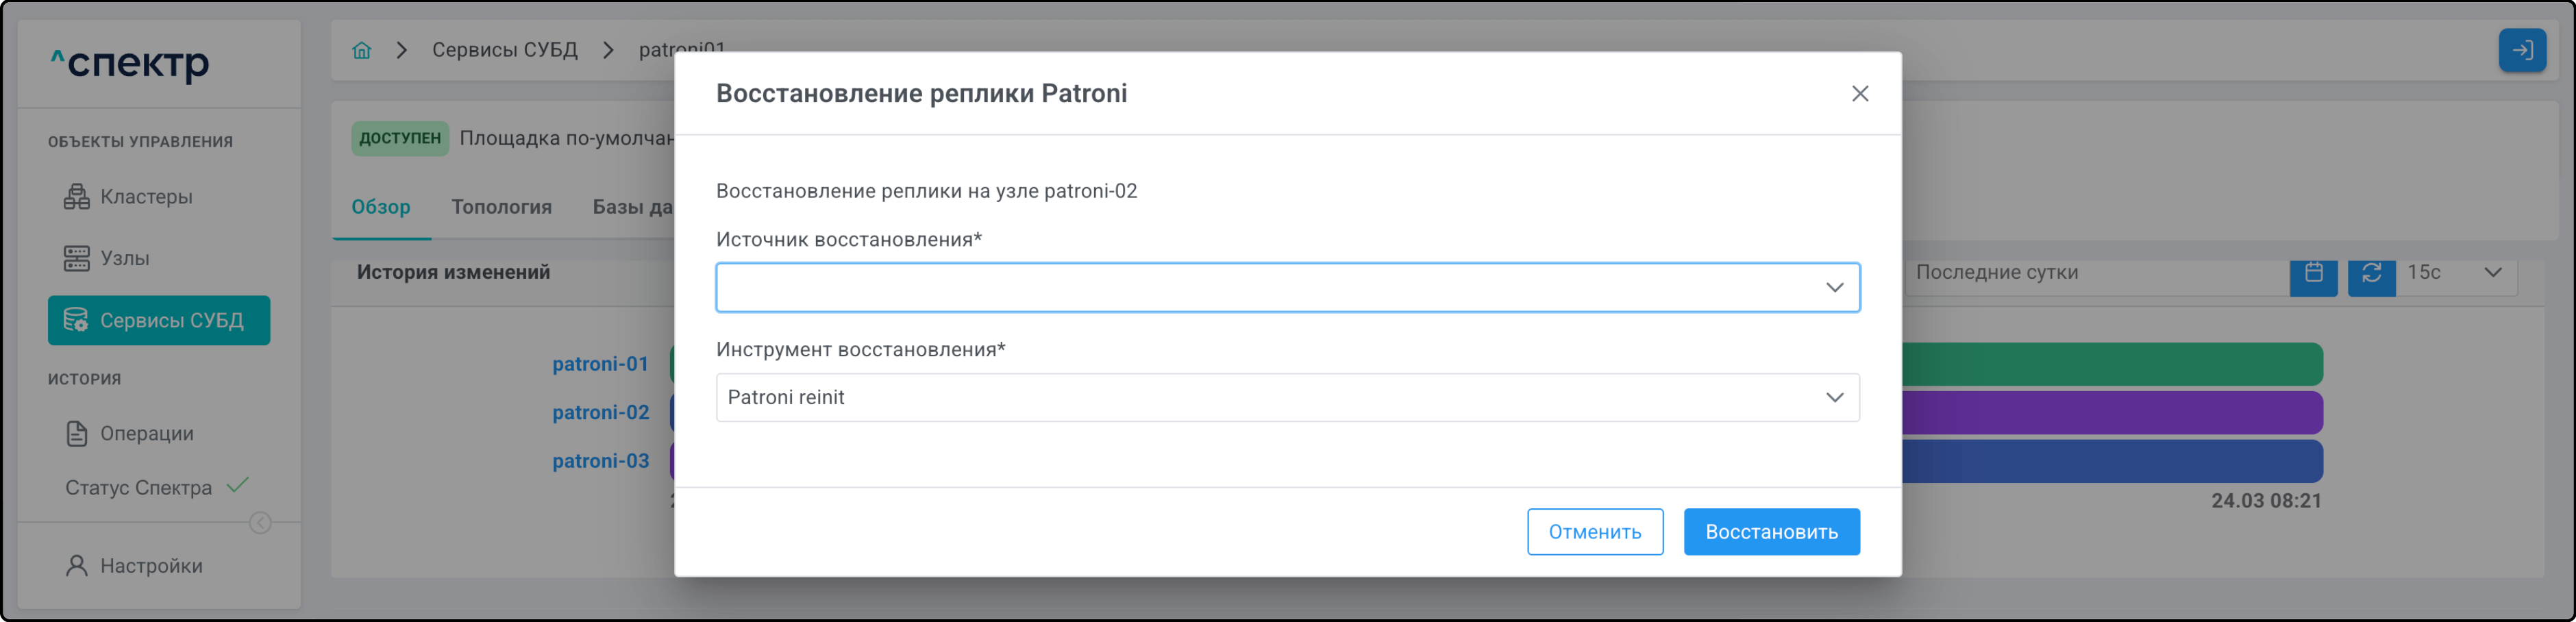The image size is (2576, 622).
Task: Expand the Источник восстановления dropdown
Action: click(1287, 288)
